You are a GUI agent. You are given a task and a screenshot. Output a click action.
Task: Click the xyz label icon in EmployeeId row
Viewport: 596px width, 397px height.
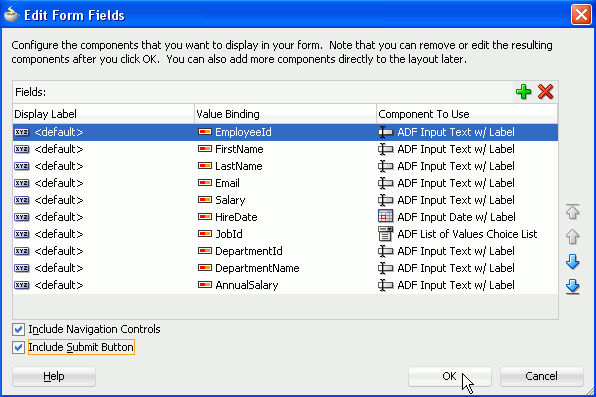22,132
